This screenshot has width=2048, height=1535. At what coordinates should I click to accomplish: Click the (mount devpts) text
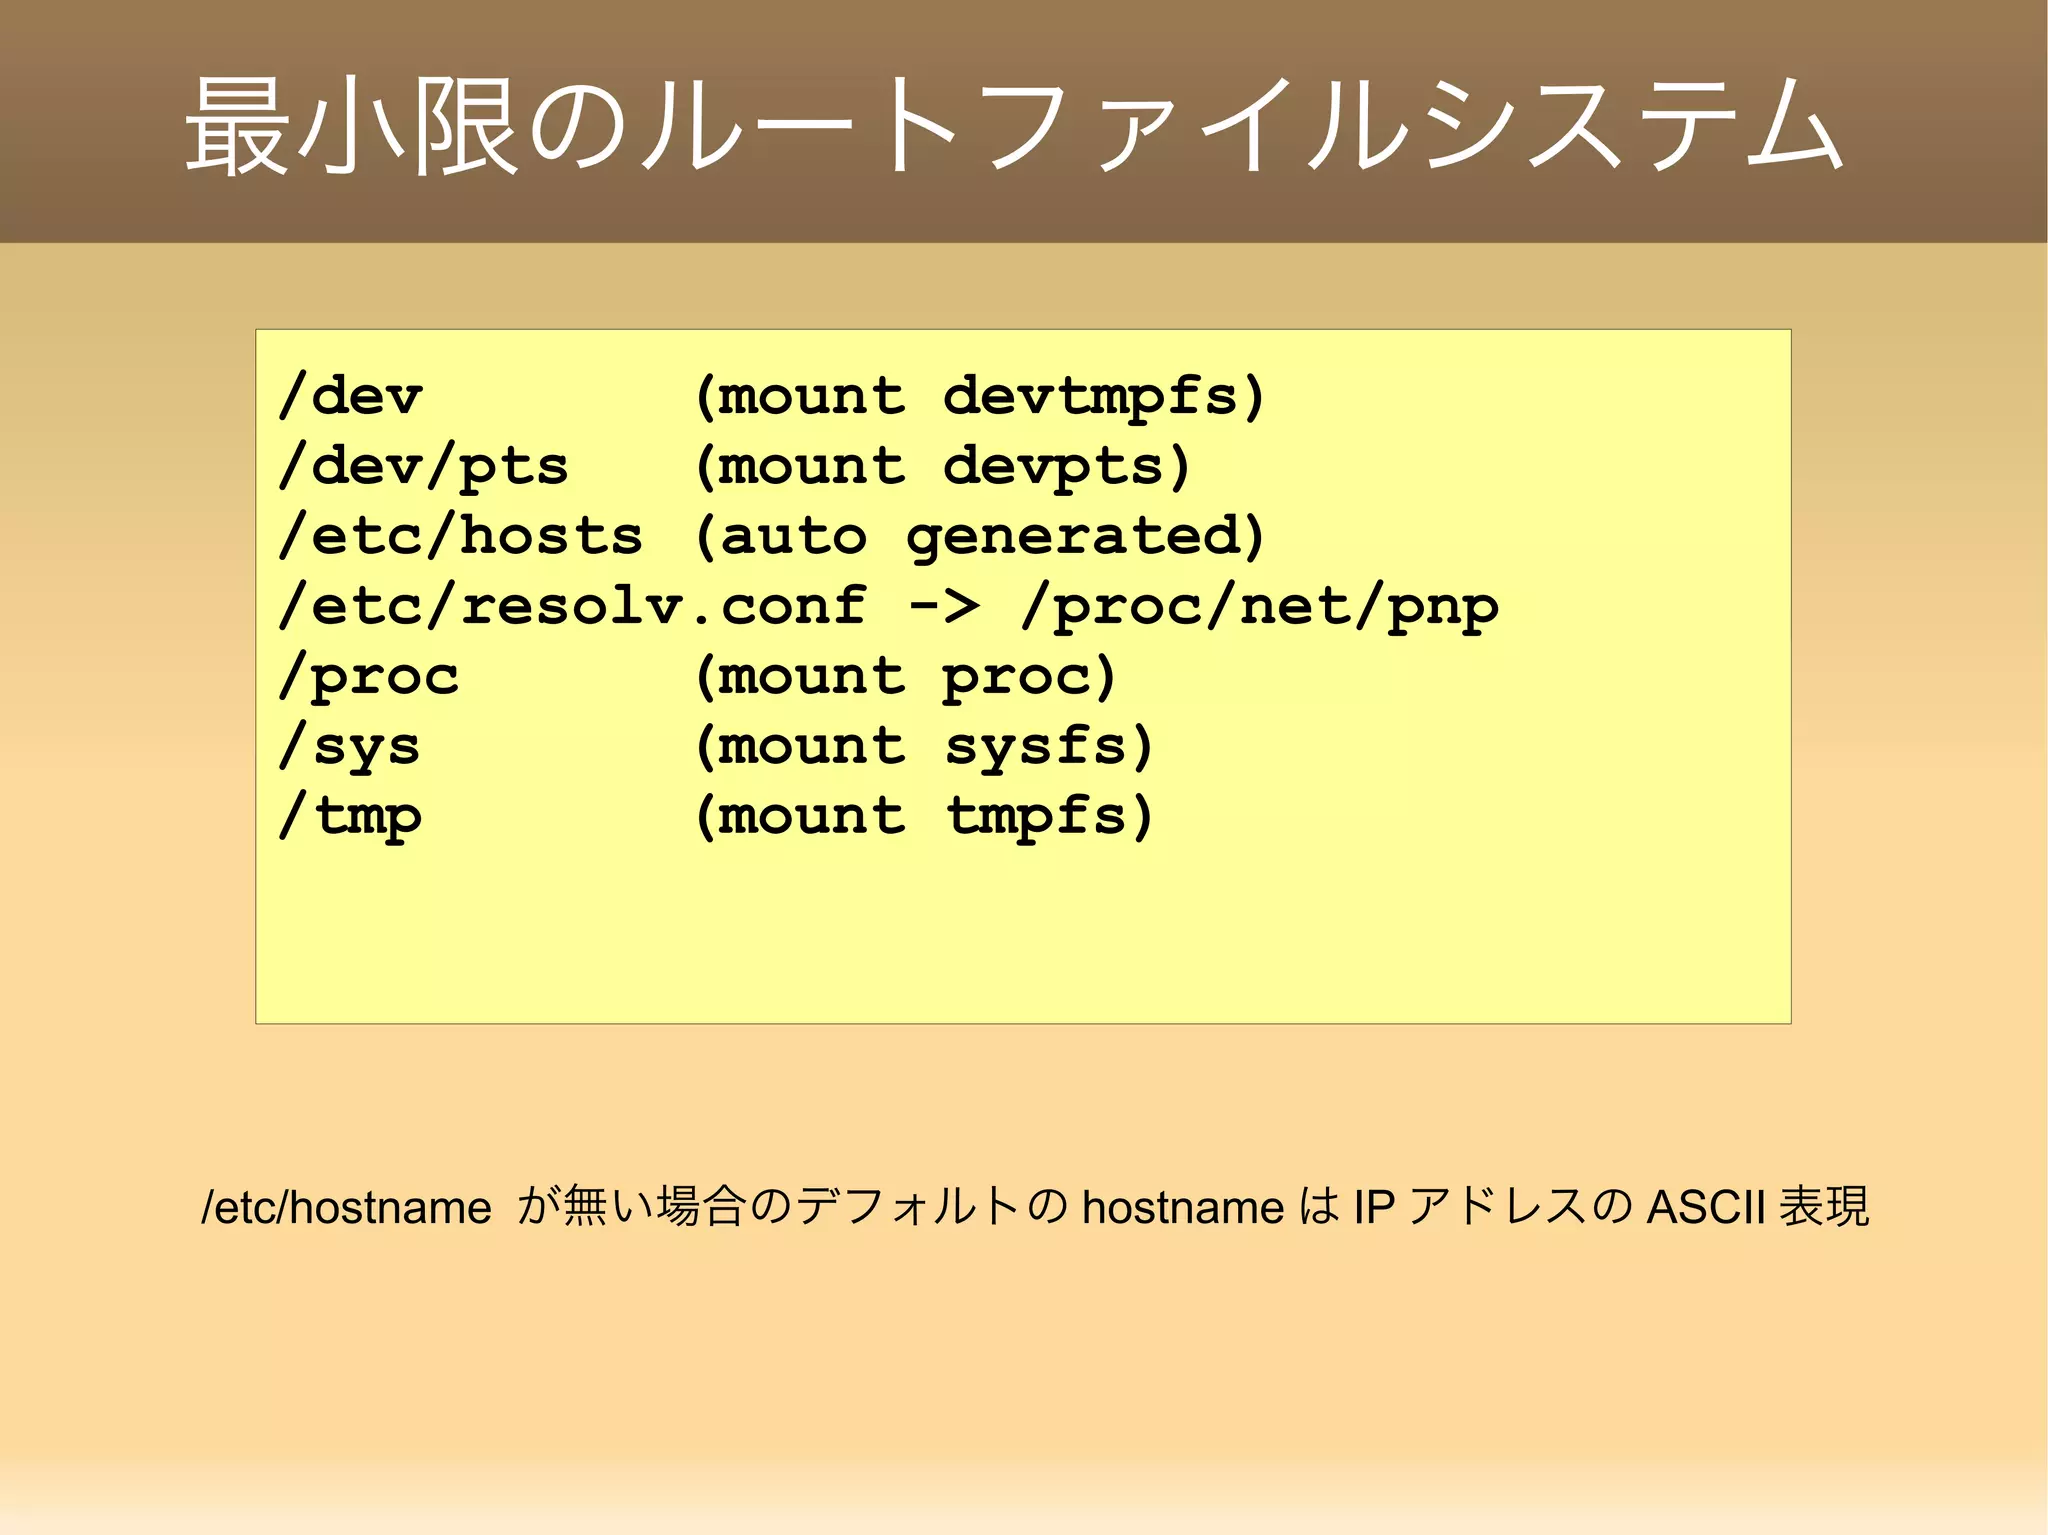coord(943,467)
